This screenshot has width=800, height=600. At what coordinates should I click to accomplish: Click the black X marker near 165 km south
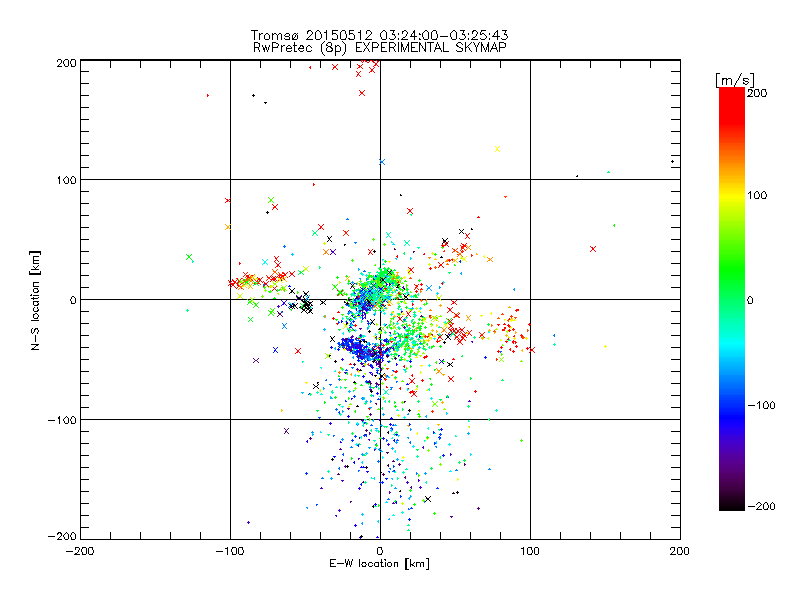(428, 499)
